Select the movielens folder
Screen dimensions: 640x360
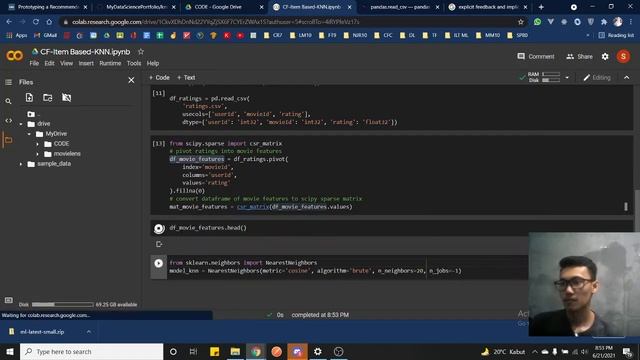67,154
